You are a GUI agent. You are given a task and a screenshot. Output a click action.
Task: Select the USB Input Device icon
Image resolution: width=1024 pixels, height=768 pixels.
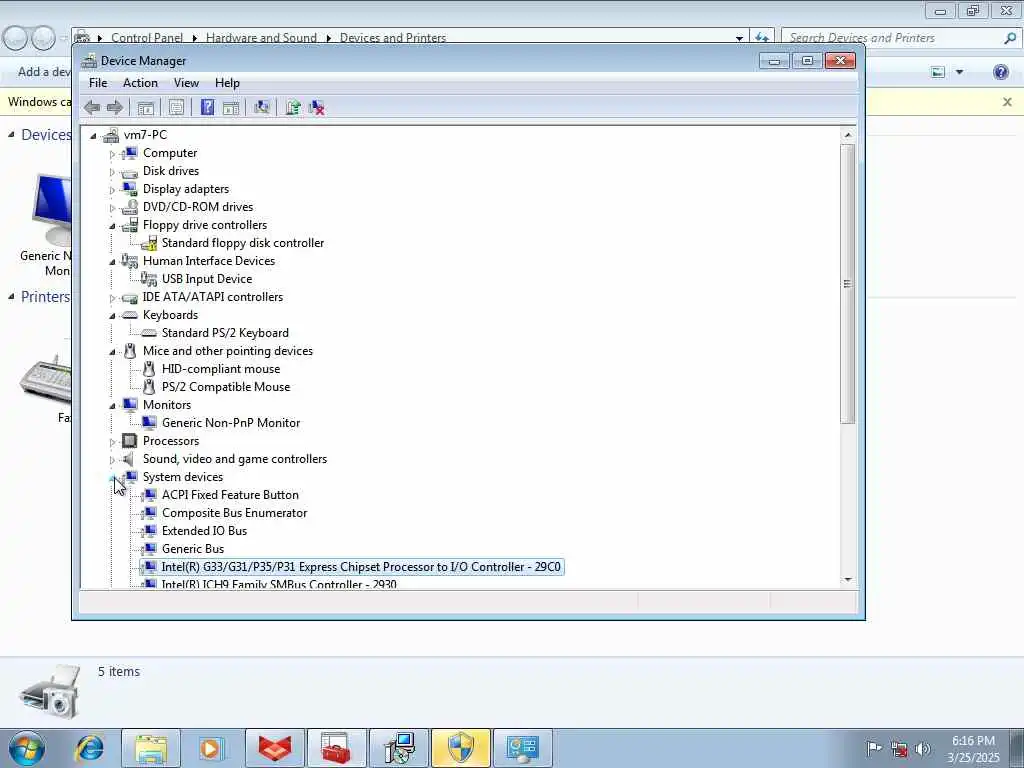coord(149,279)
